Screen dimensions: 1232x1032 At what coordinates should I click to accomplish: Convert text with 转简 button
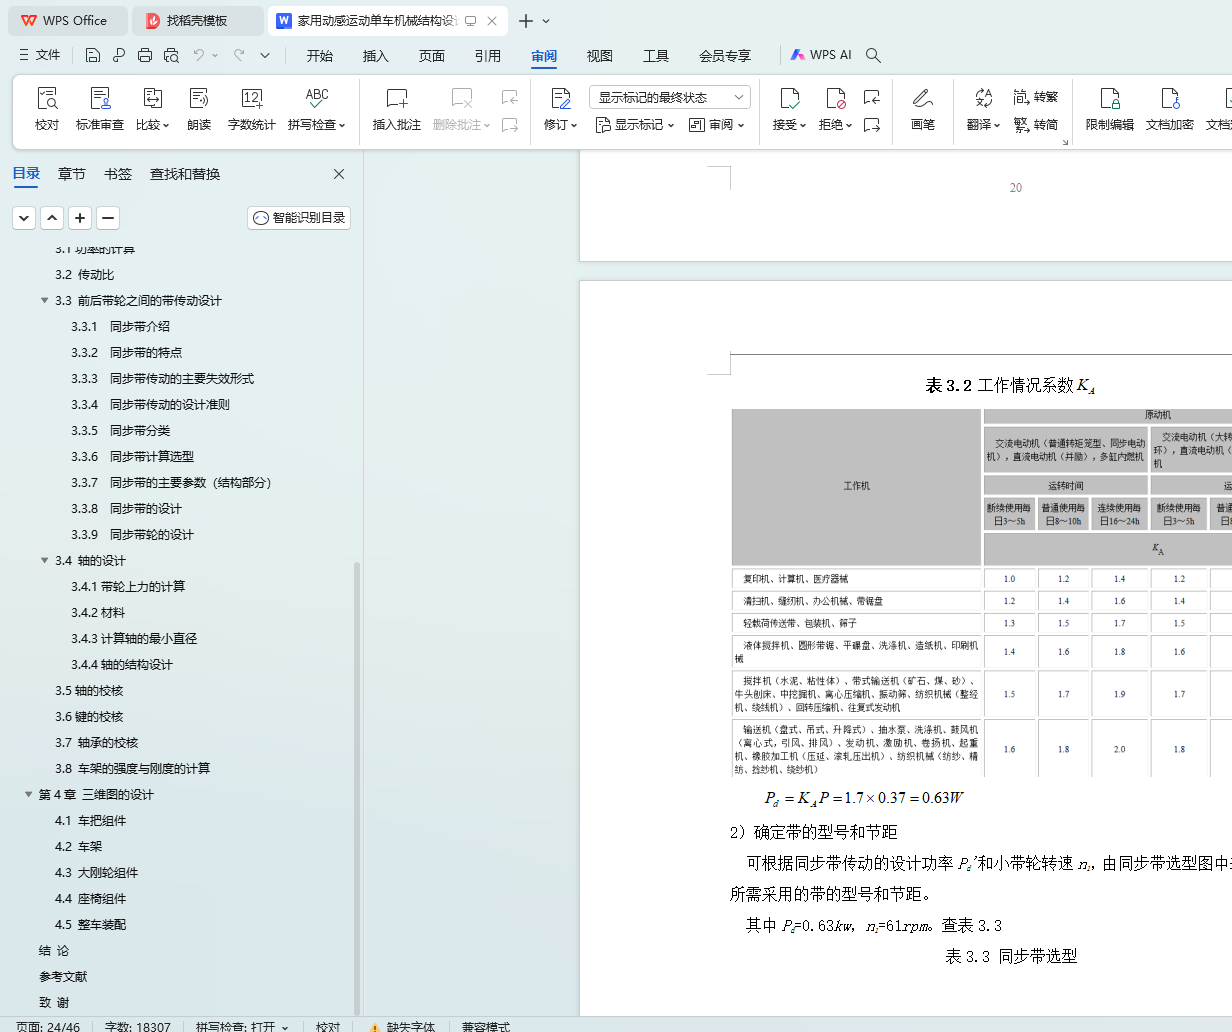[1036, 125]
